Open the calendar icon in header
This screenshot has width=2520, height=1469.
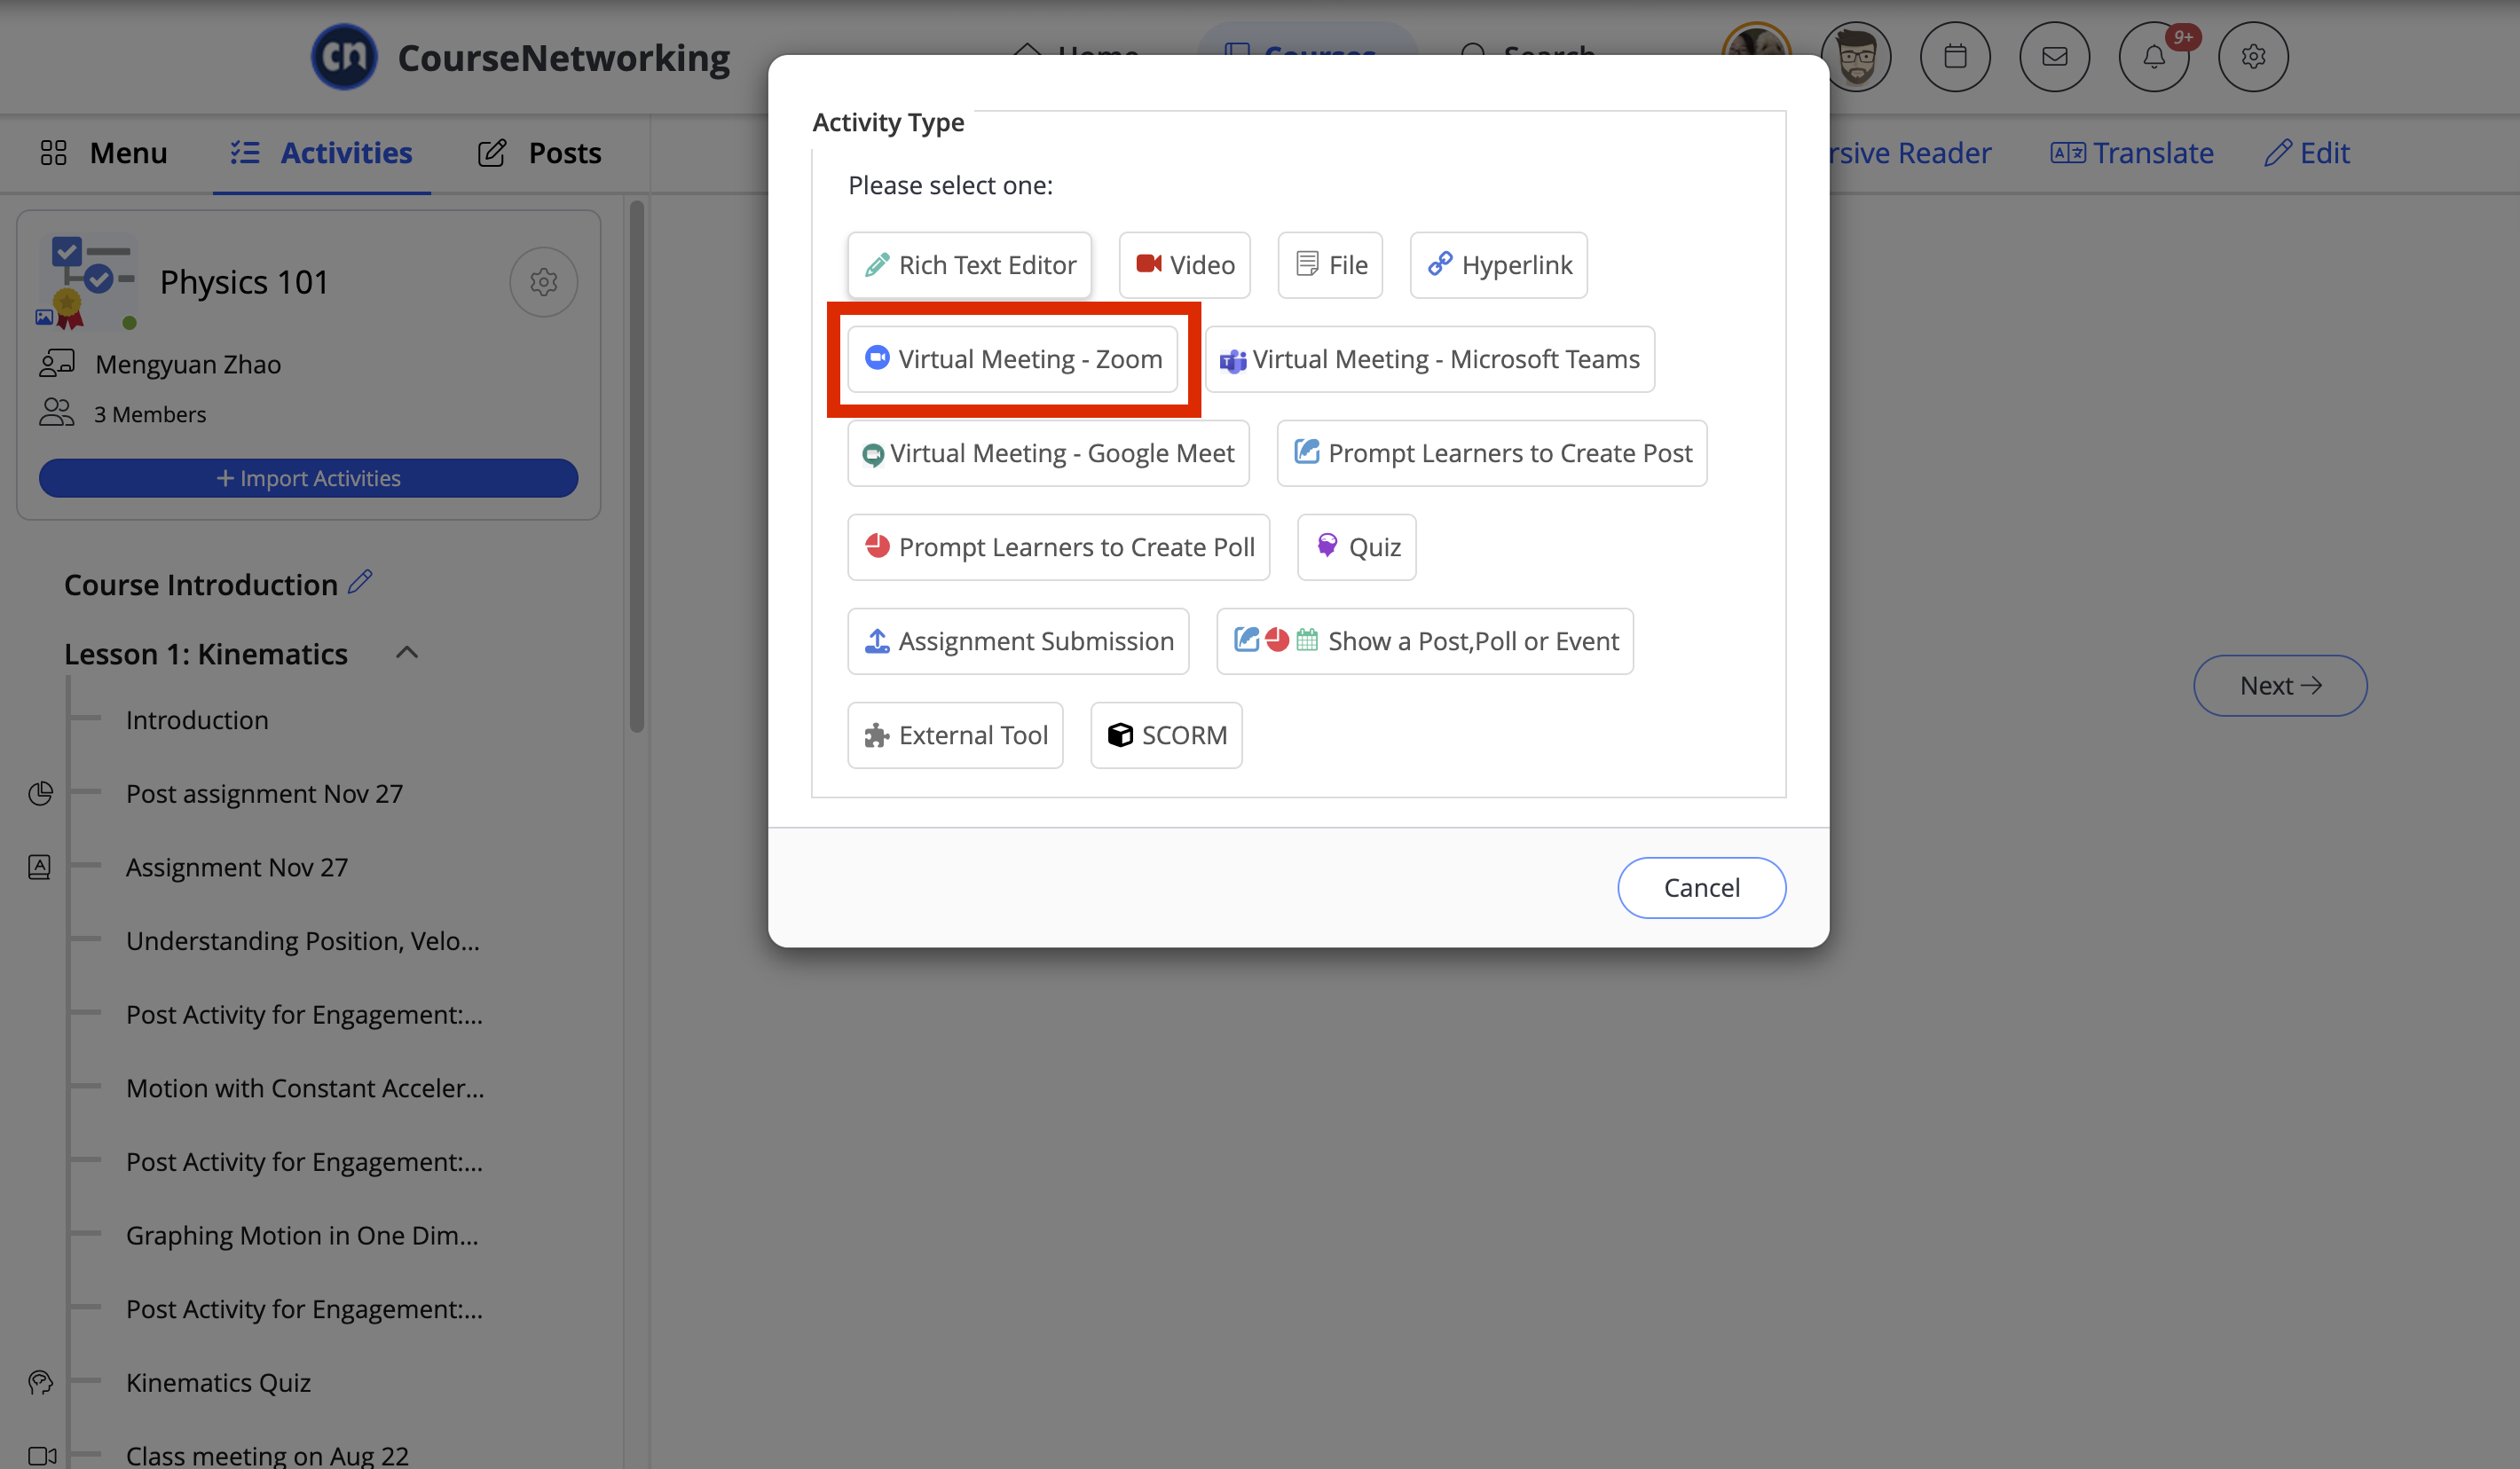(x=1955, y=57)
